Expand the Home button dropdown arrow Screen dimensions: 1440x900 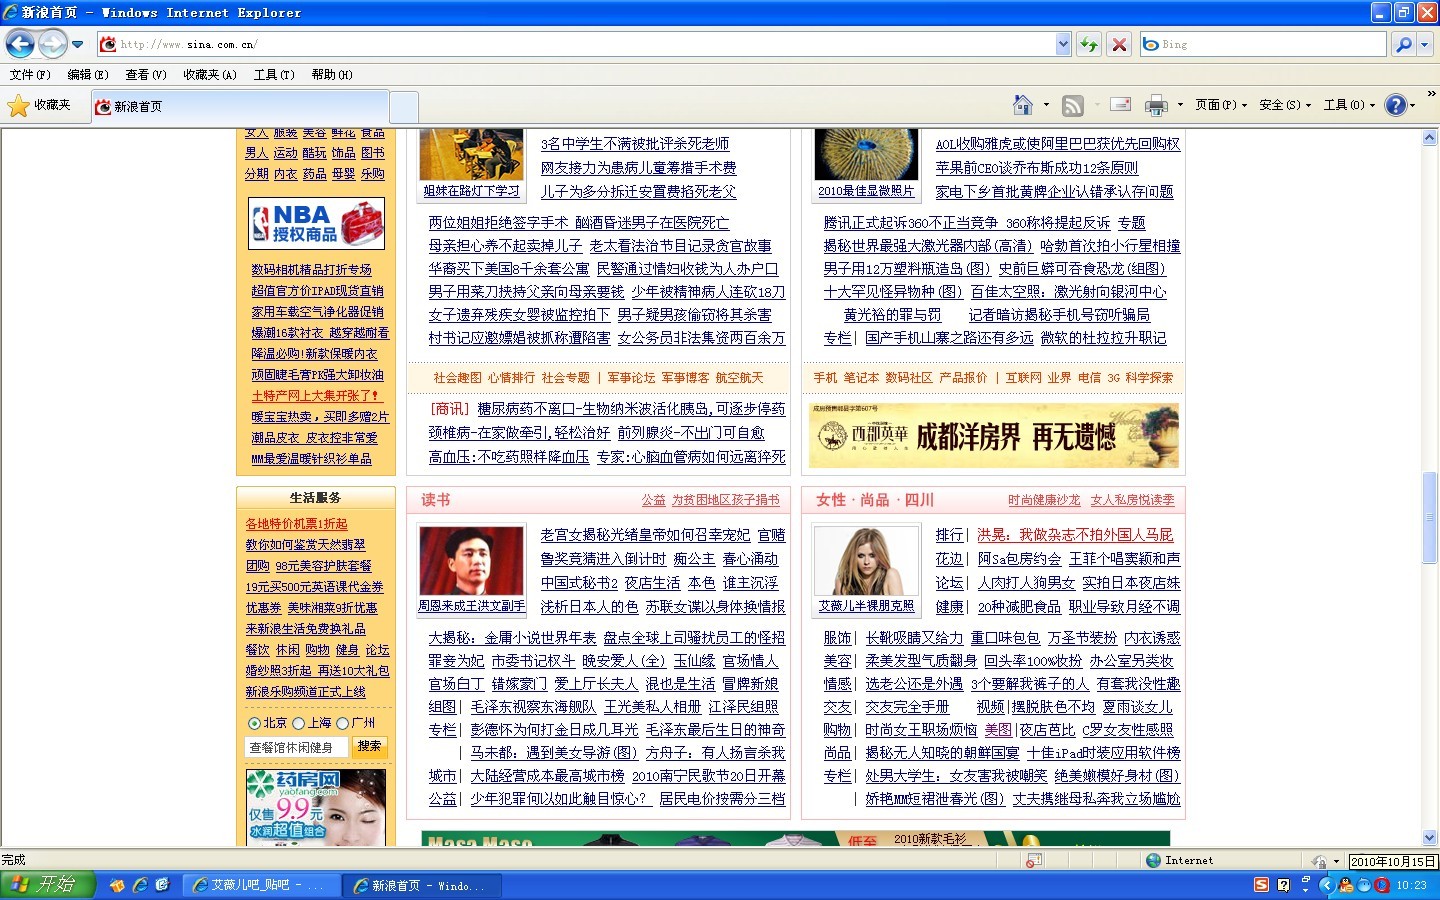(1046, 105)
